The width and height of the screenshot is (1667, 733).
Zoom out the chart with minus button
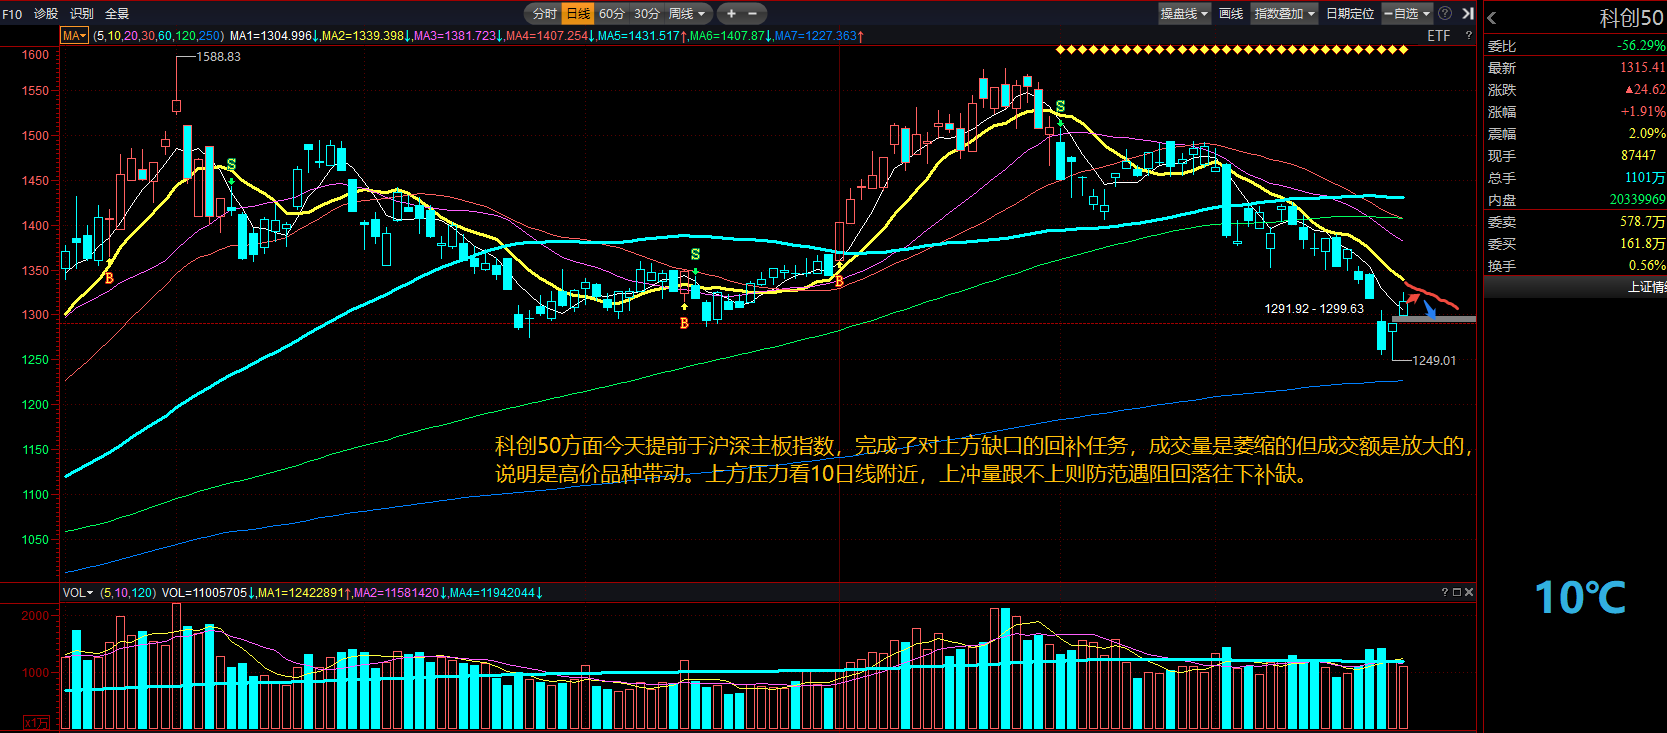click(x=753, y=14)
